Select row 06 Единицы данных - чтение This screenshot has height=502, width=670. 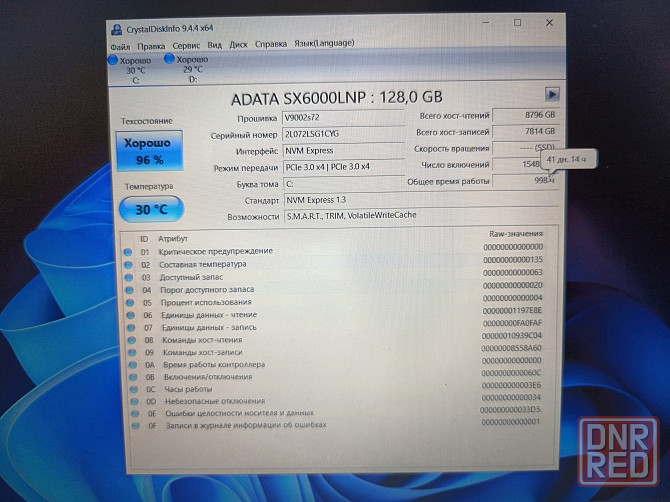[335, 314]
